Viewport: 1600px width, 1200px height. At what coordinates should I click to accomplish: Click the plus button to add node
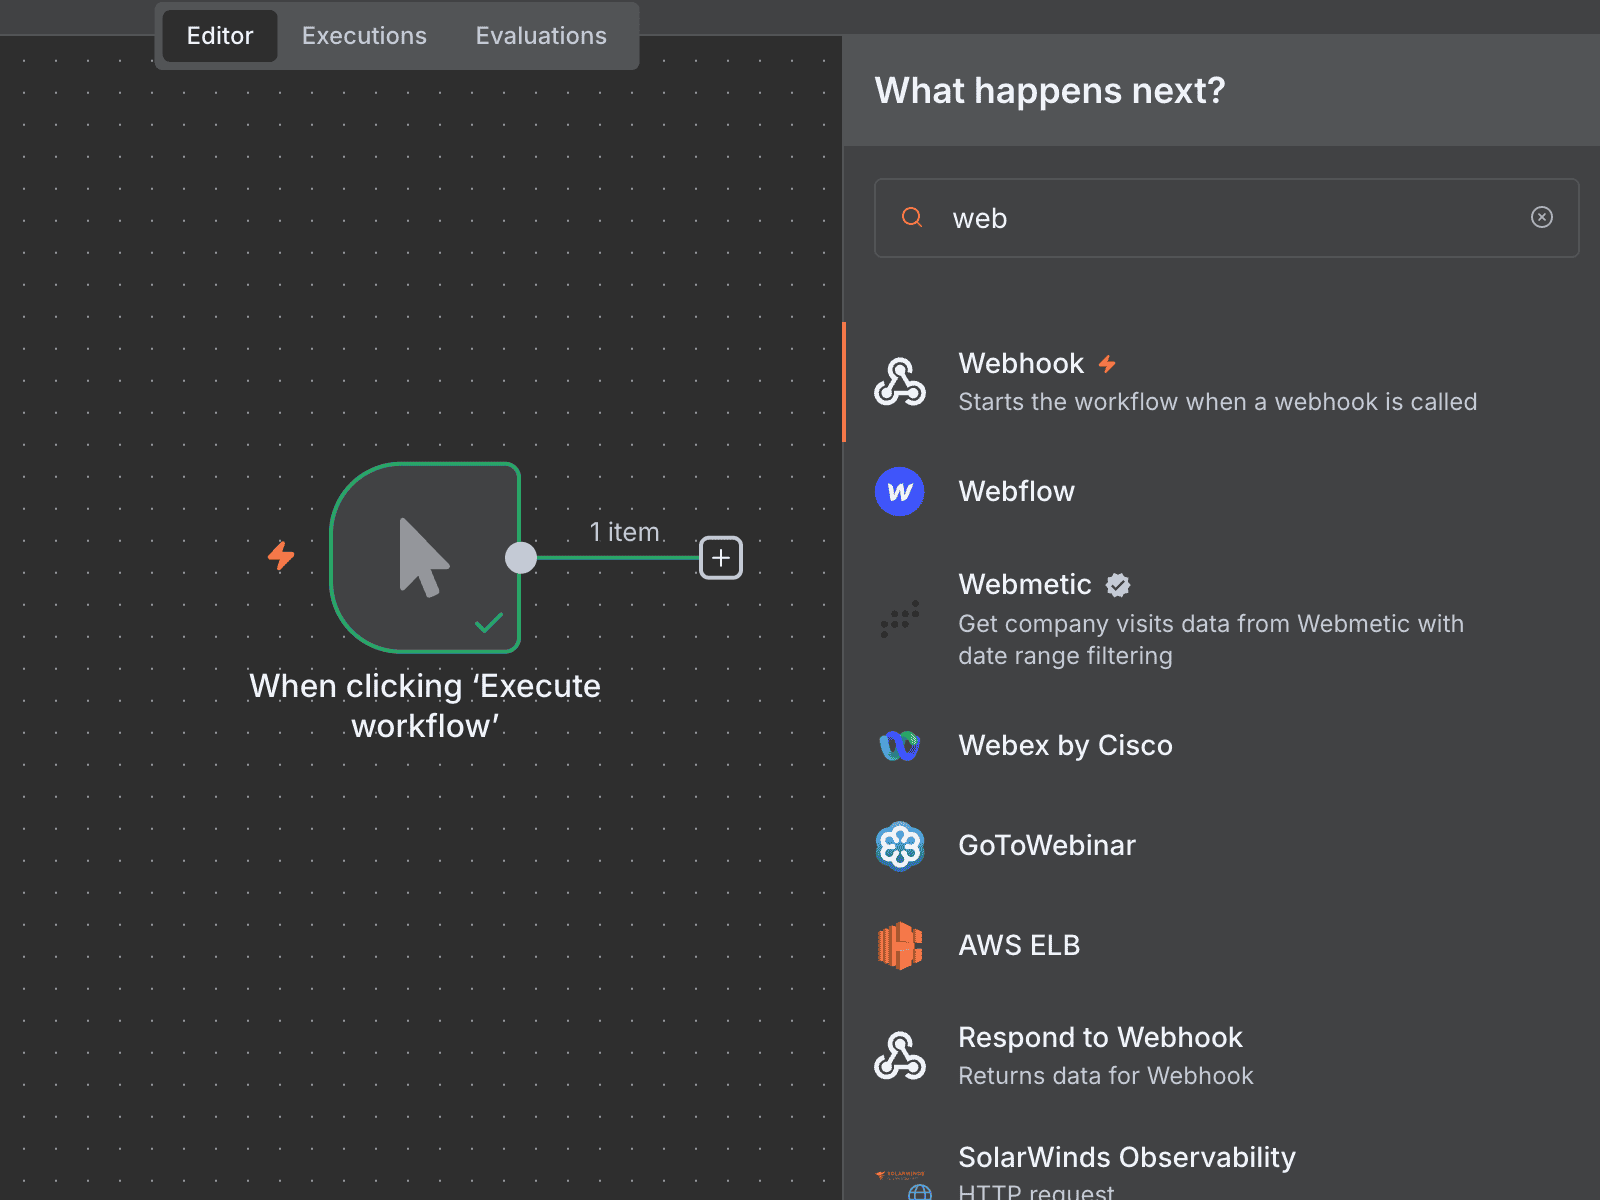point(720,558)
